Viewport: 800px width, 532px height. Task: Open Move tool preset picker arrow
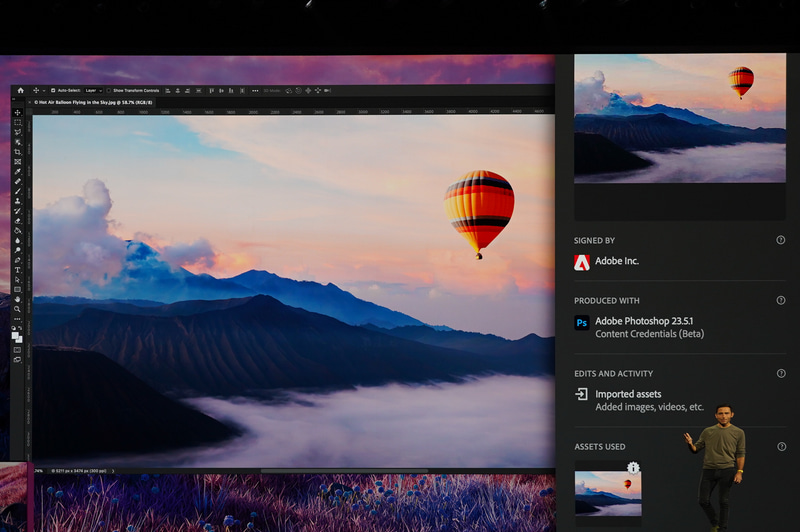44,91
